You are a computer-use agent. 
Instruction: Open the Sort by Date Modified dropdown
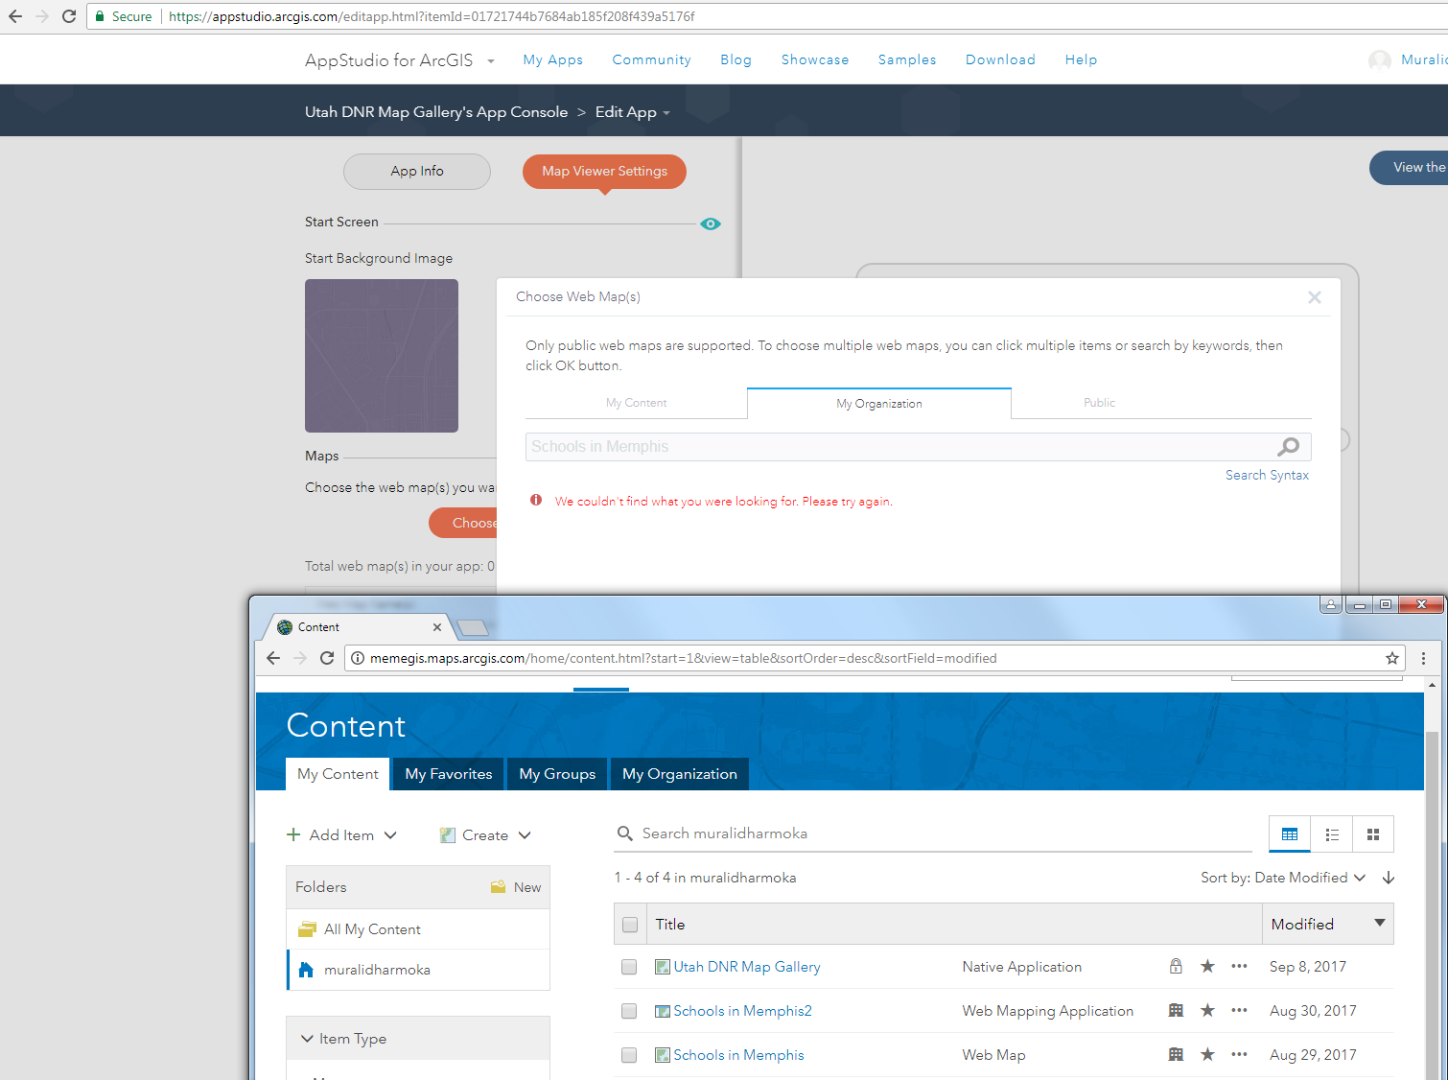coord(1283,878)
